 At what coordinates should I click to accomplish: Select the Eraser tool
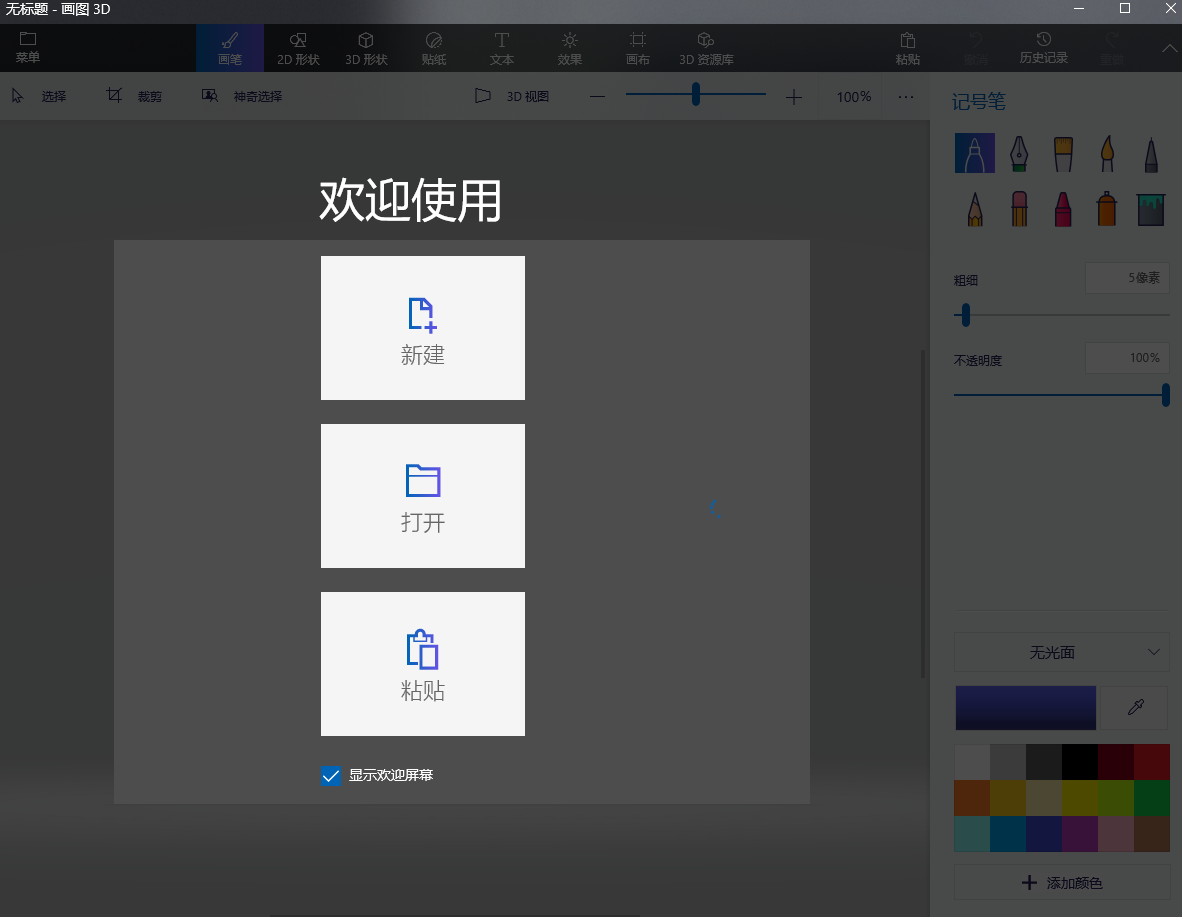[1019, 209]
